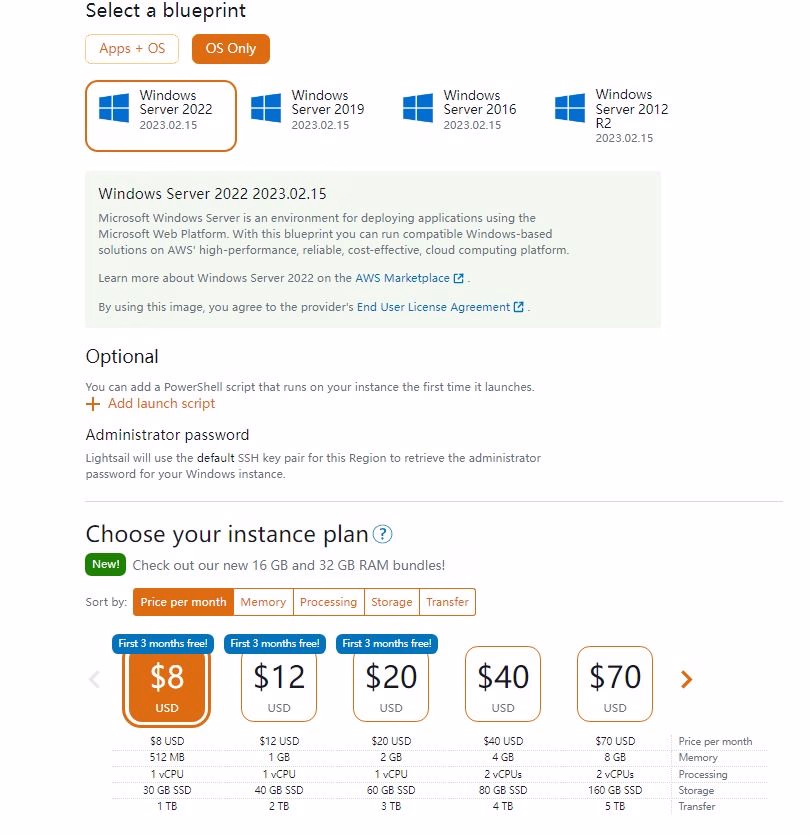Choose the $8 USD instance plan

(167, 685)
